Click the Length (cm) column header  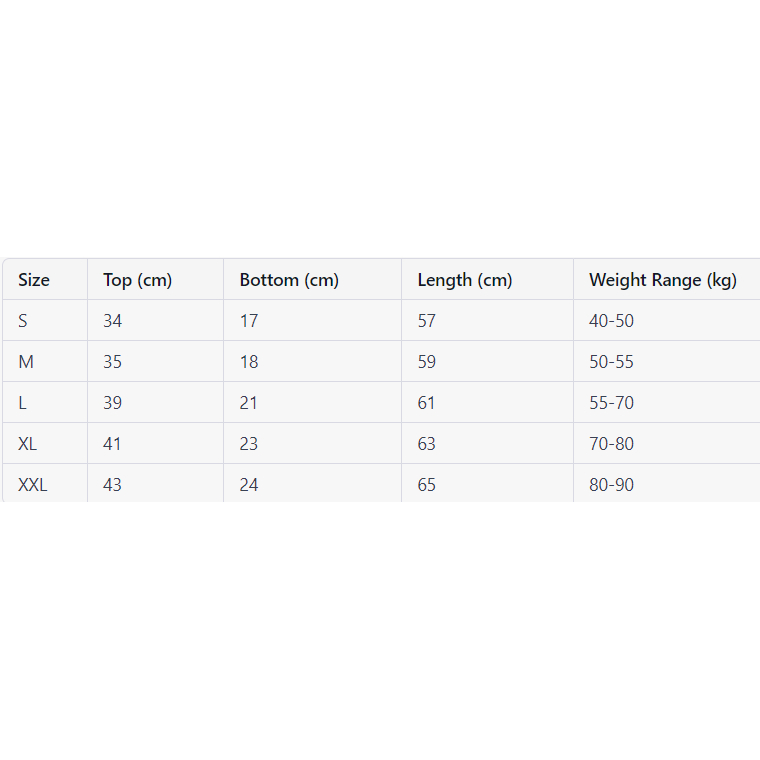pos(465,280)
